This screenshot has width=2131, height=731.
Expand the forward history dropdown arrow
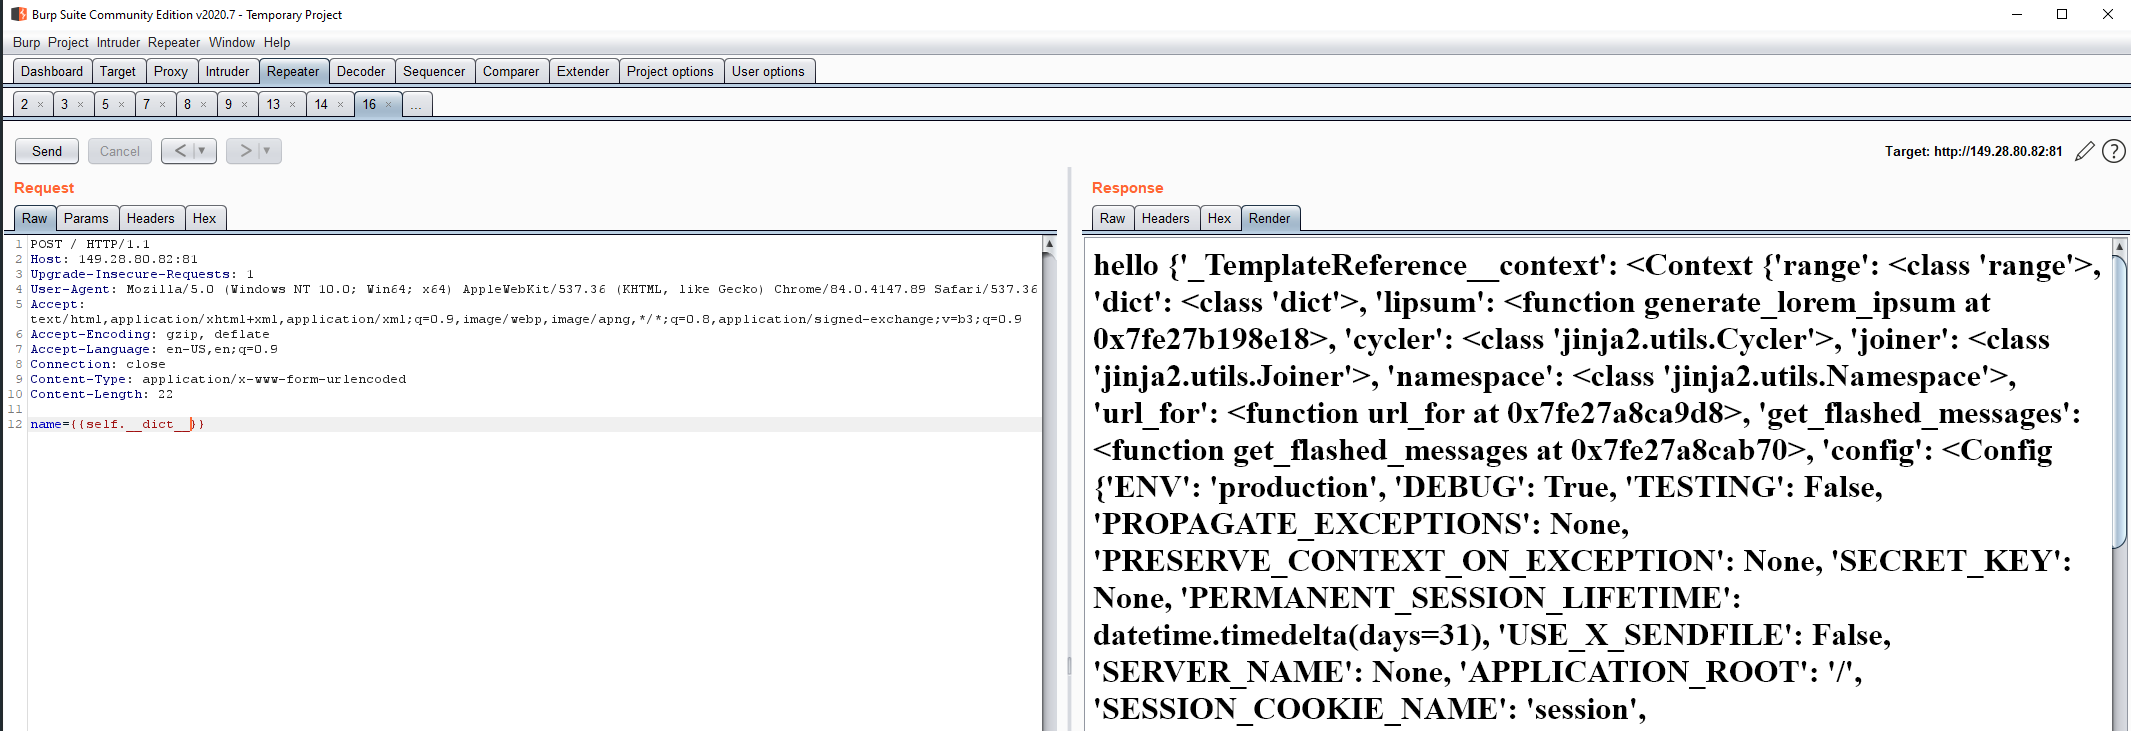click(267, 151)
